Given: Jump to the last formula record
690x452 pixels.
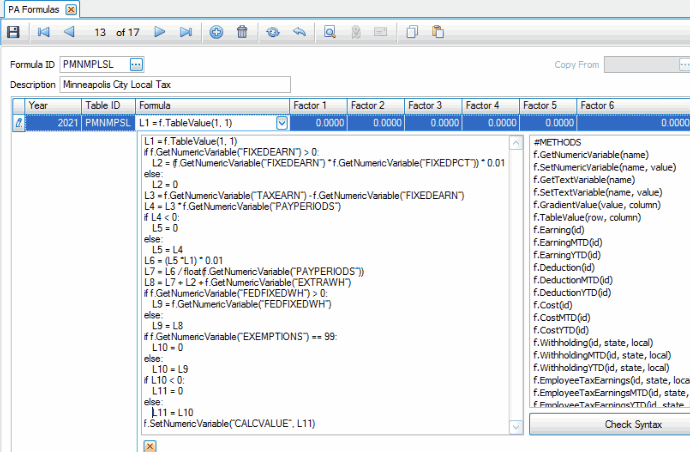Looking at the screenshot, I should coord(186,32).
